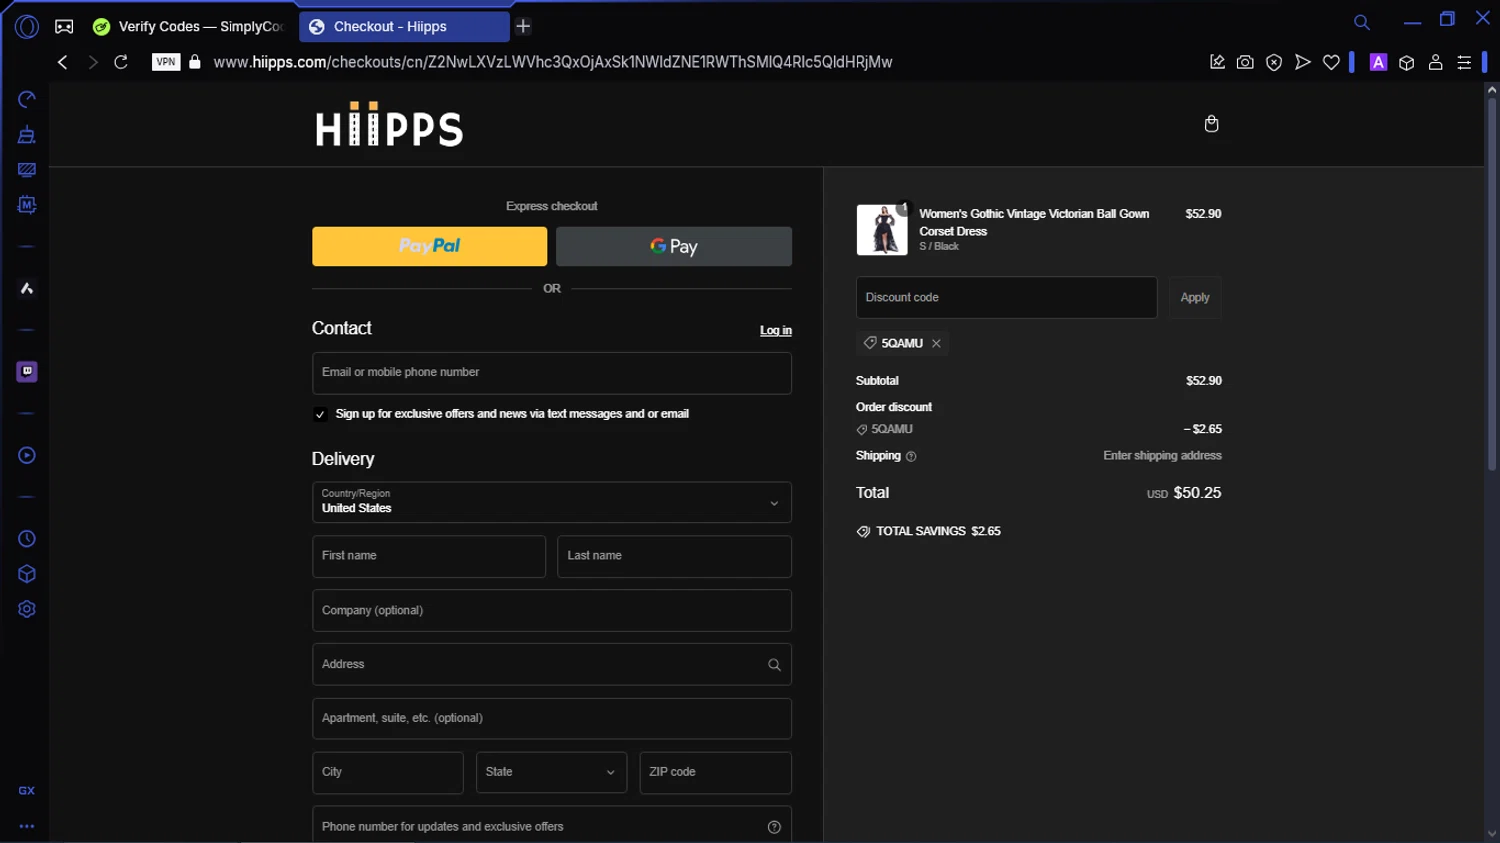This screenshot has height=843, width=1500.
Task: Click the browser URL address text
Action: [553, 62]
